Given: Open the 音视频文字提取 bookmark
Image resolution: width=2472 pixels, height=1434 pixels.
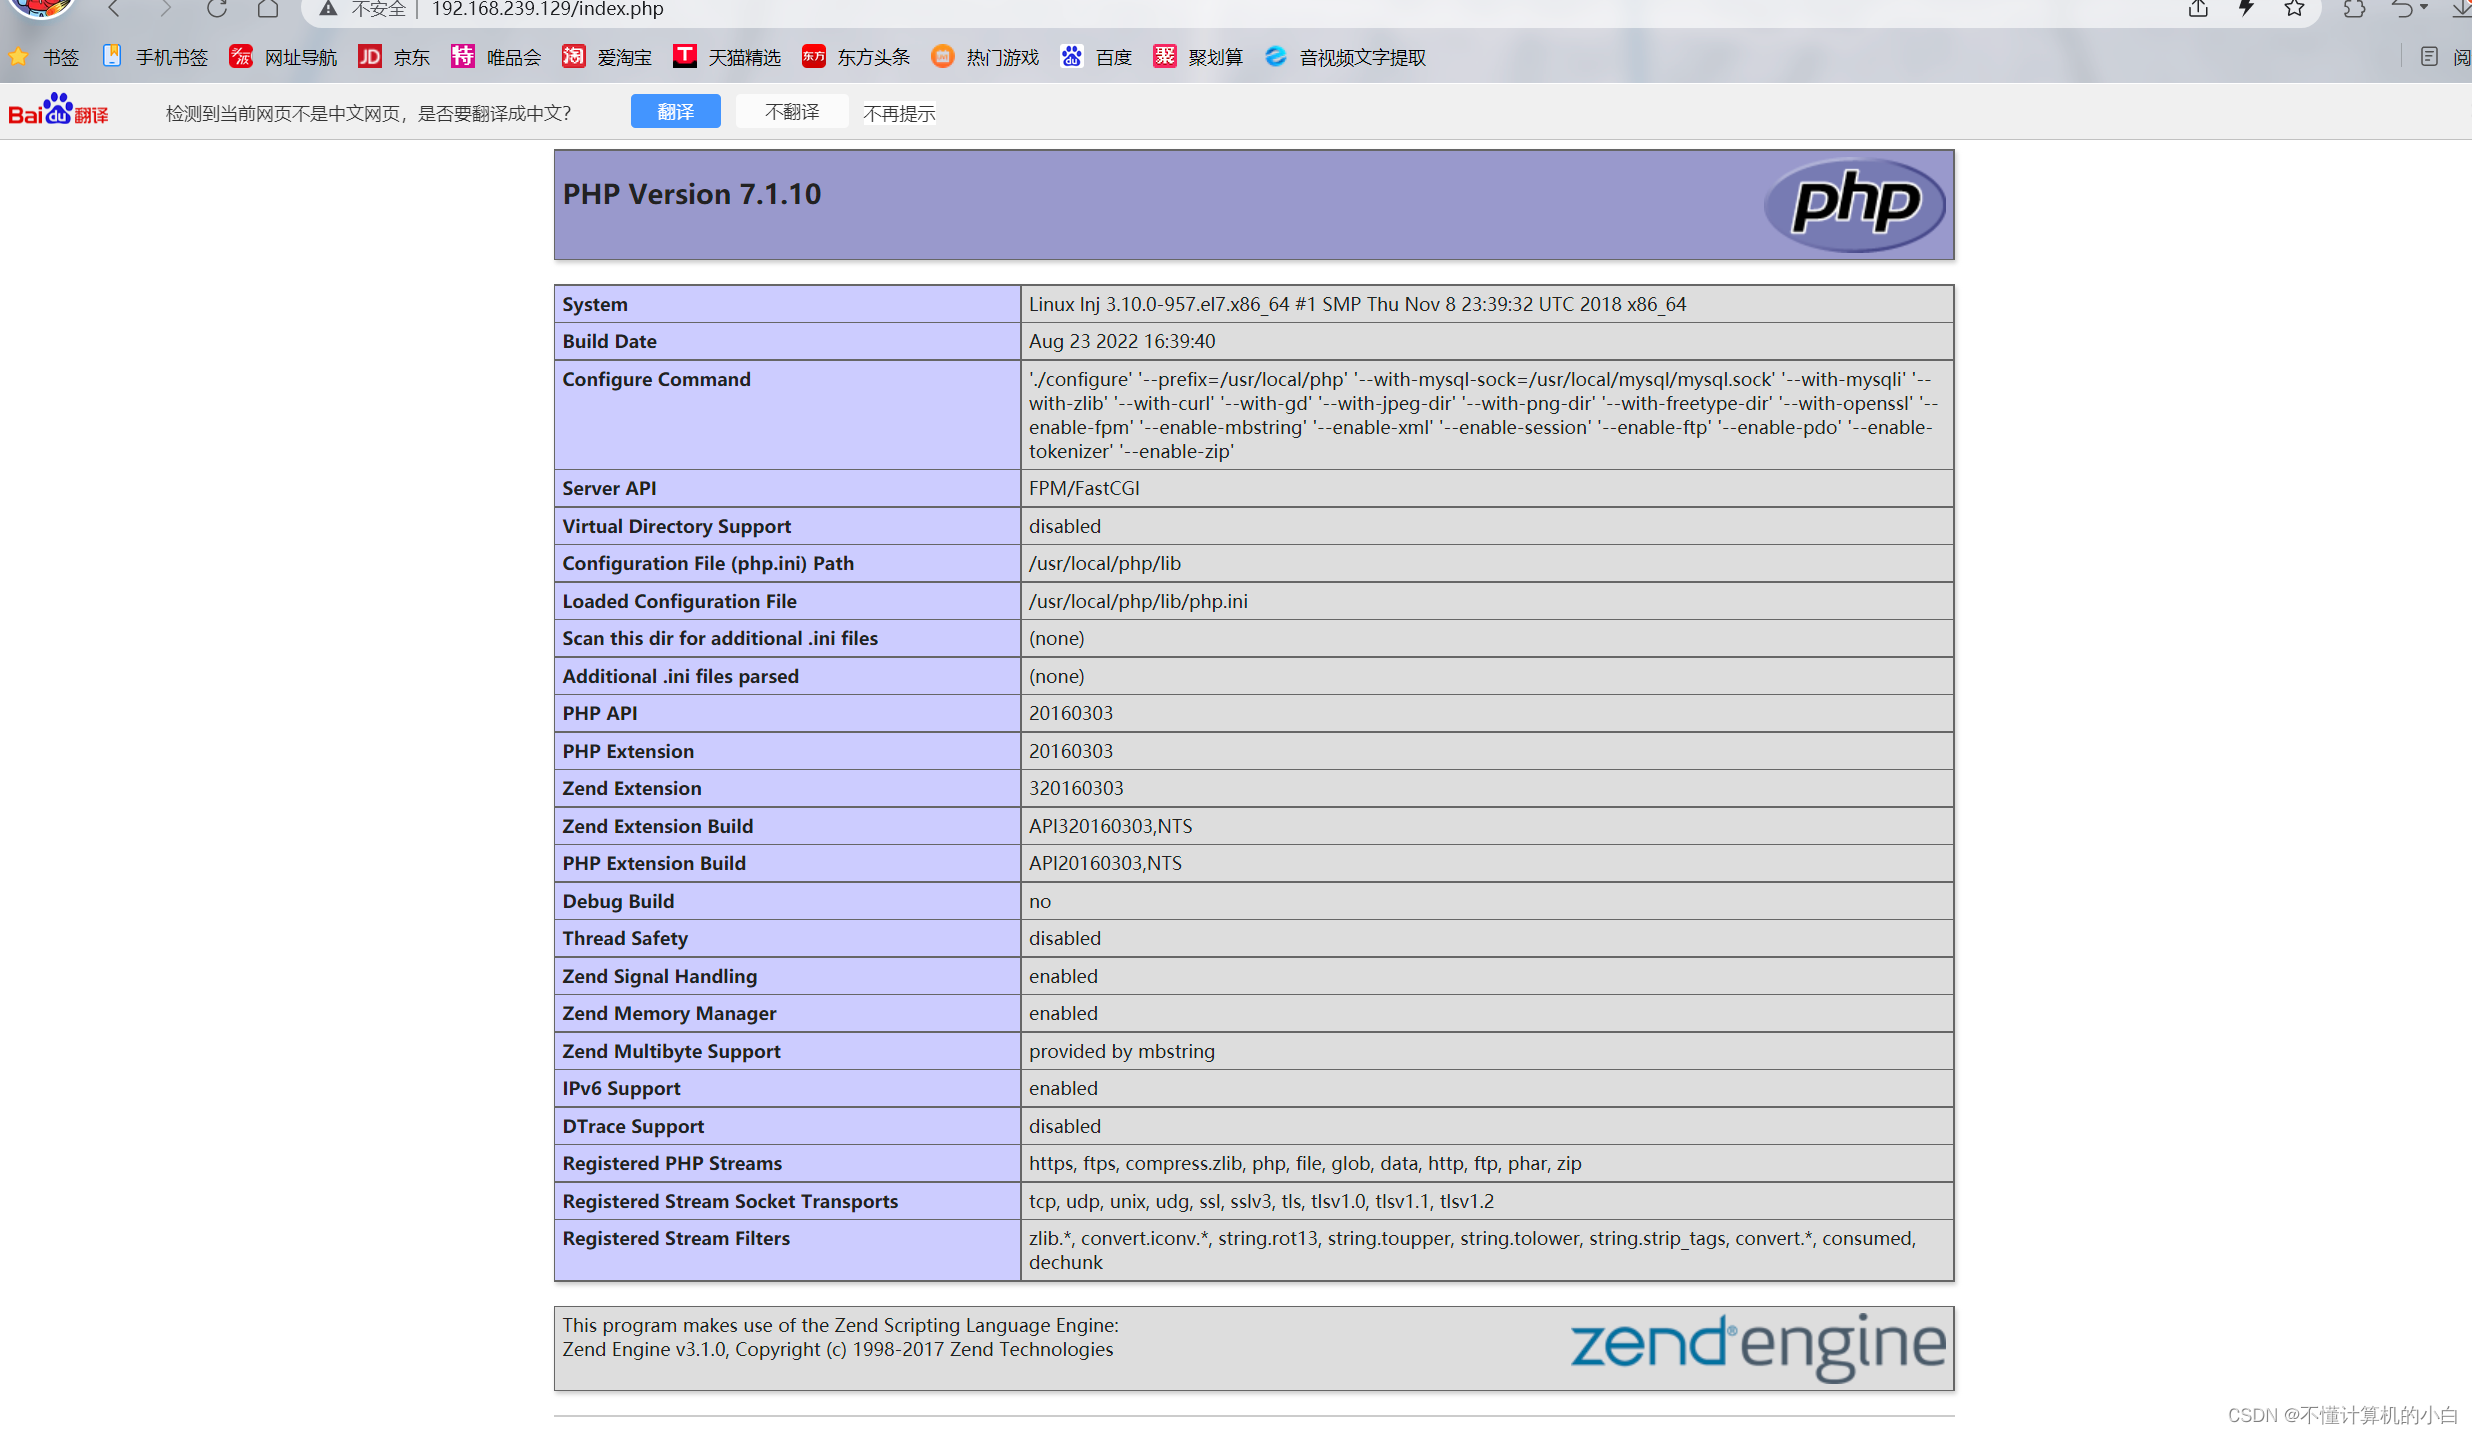Looking at the screenshot, I should click(1345, 57).
